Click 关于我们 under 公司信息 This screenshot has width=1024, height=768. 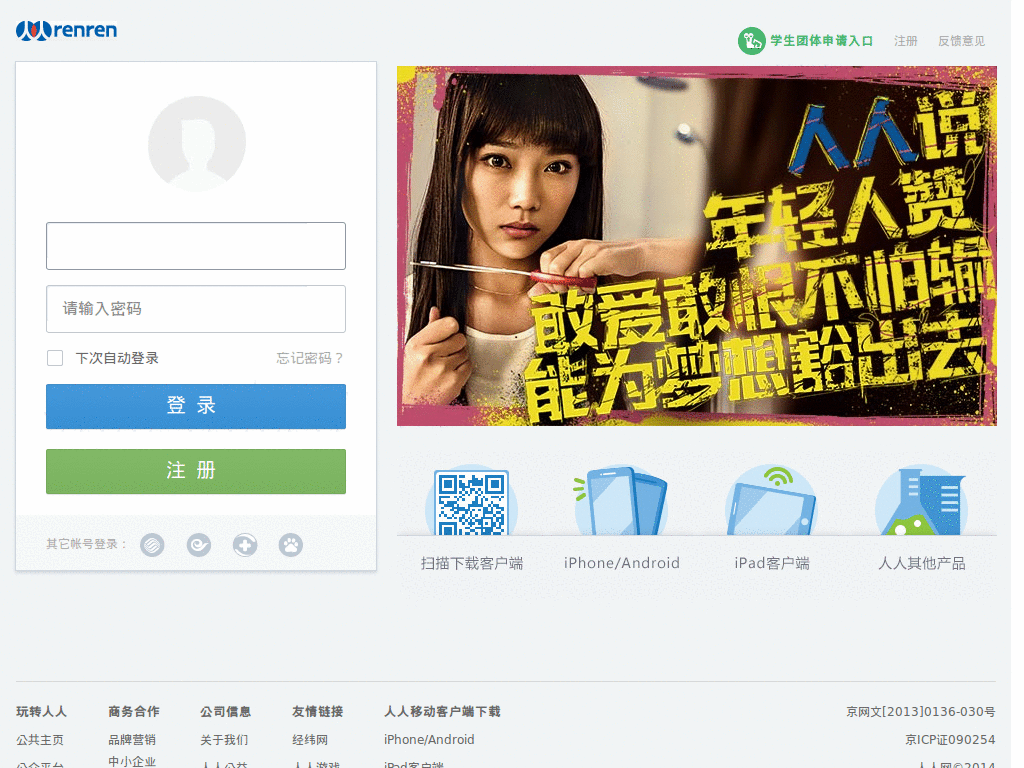tap(224, 739)
